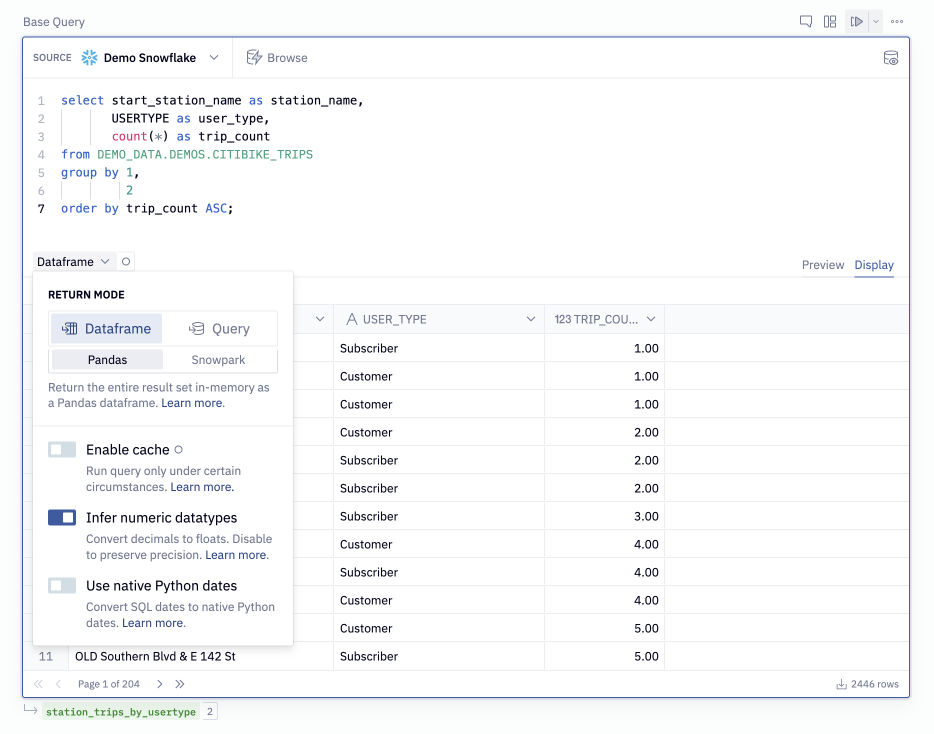Screen dimensions: 934x734
Task: Follow Learn more link about Pandas dataframe
Action: (192, 403)
